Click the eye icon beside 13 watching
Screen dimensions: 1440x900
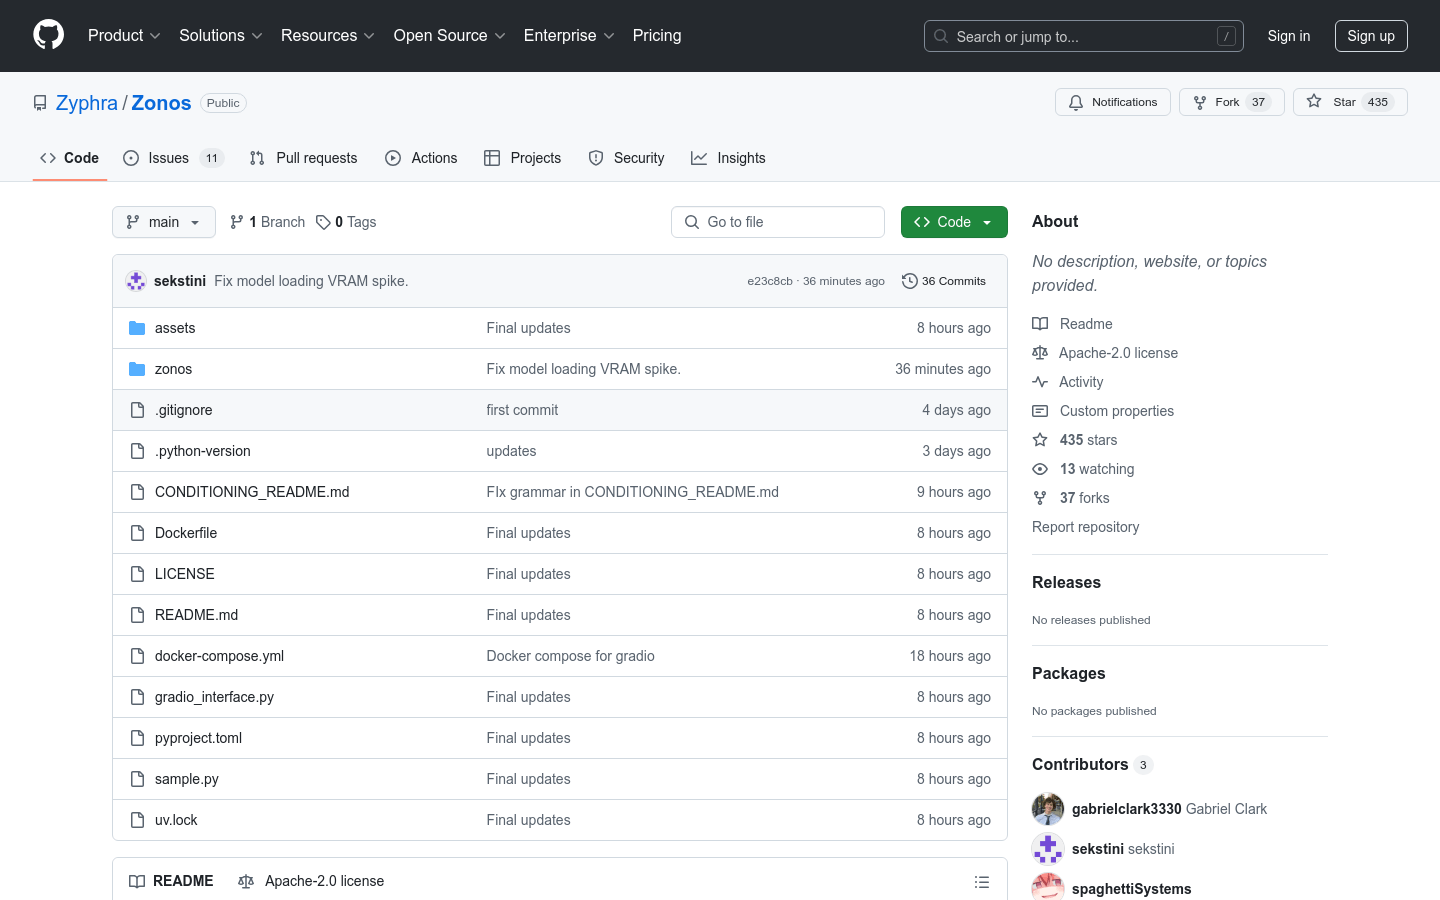point(1040,469)
